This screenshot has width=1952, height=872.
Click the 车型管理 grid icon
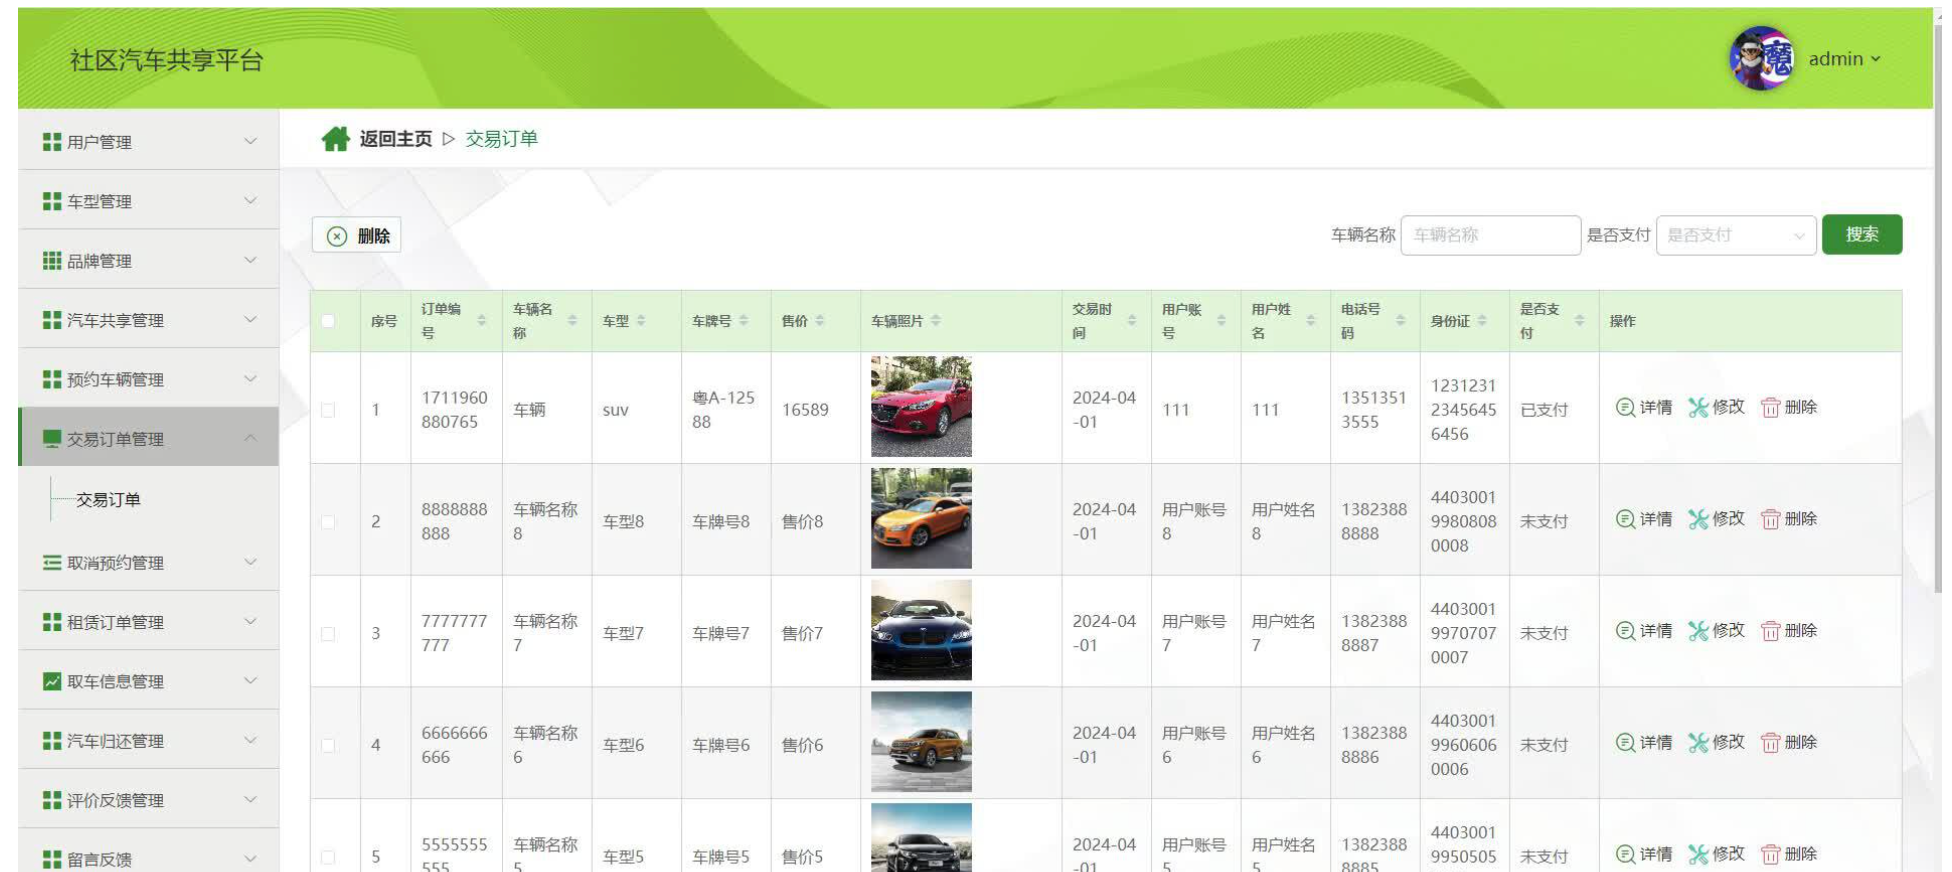(x=52, y=201)
